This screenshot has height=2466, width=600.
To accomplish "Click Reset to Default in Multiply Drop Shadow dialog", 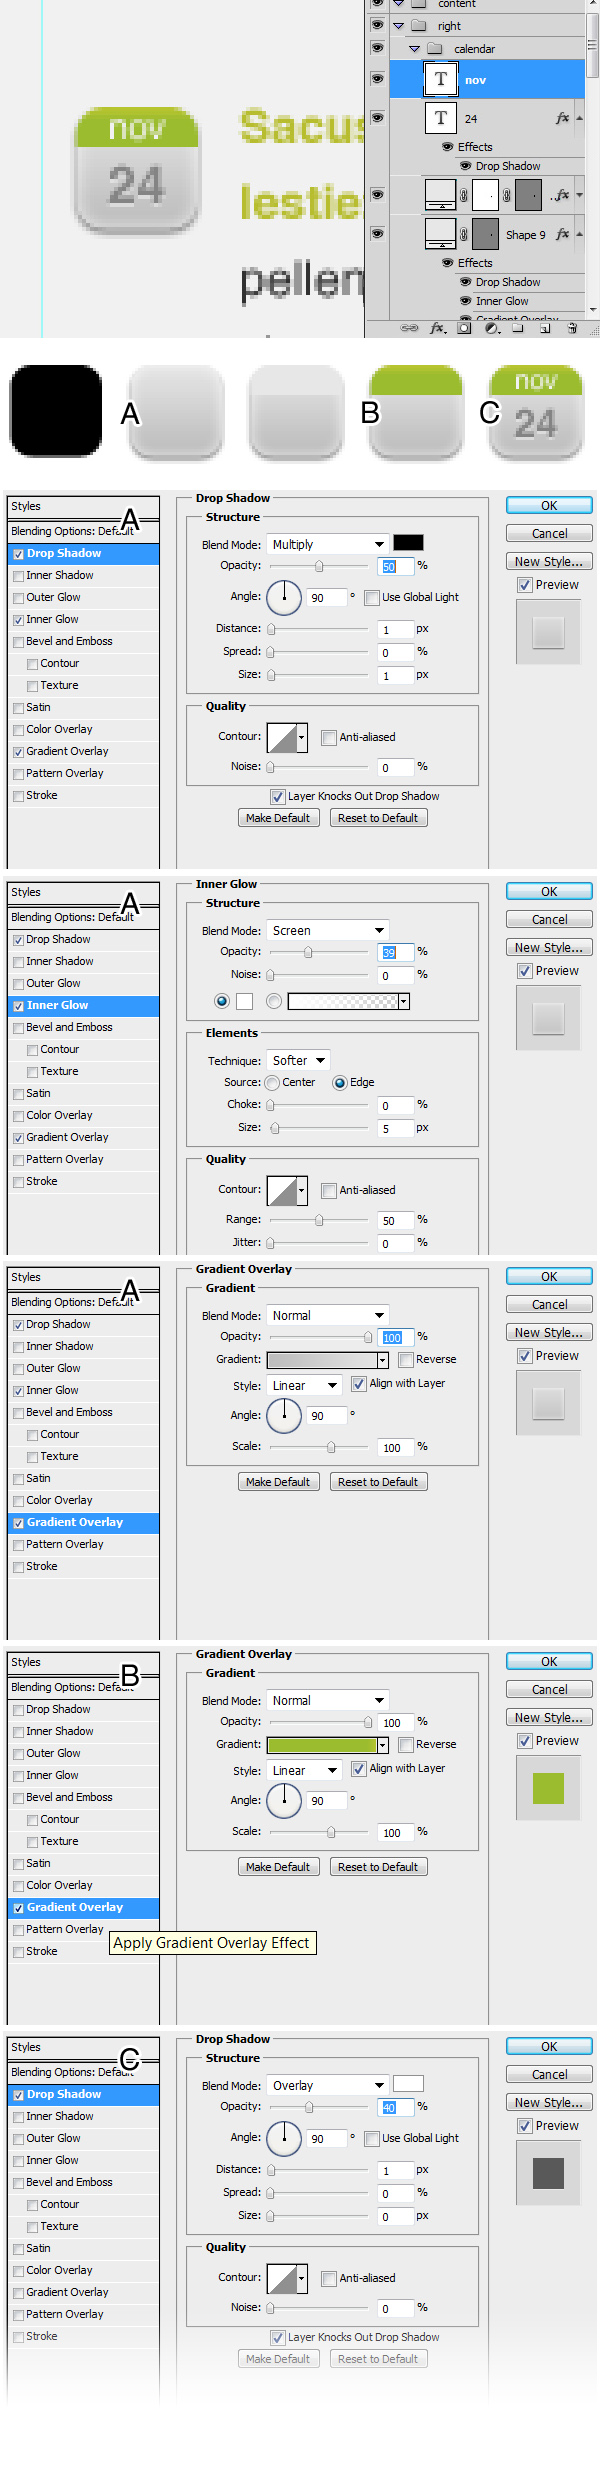I will coord(378,818).
